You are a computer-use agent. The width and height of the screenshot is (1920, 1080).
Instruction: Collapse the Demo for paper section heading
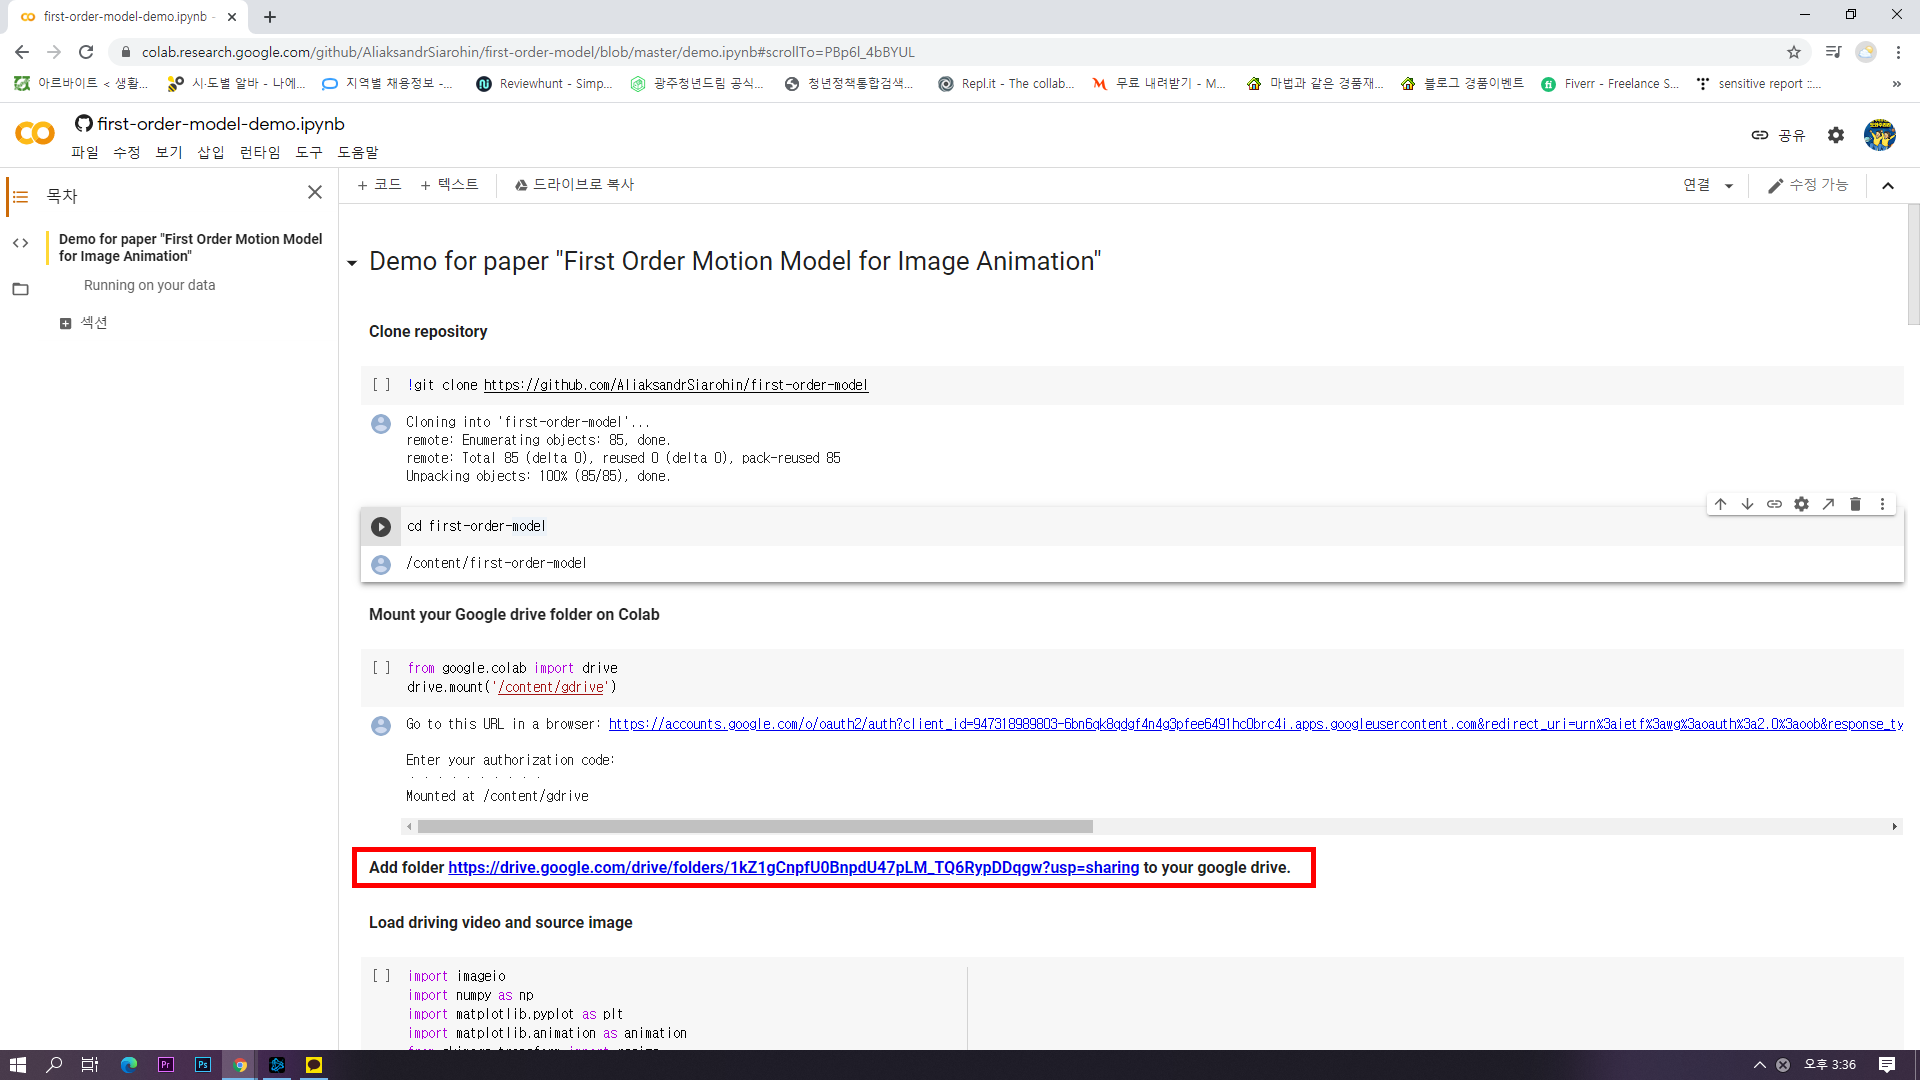coord(352,263)
